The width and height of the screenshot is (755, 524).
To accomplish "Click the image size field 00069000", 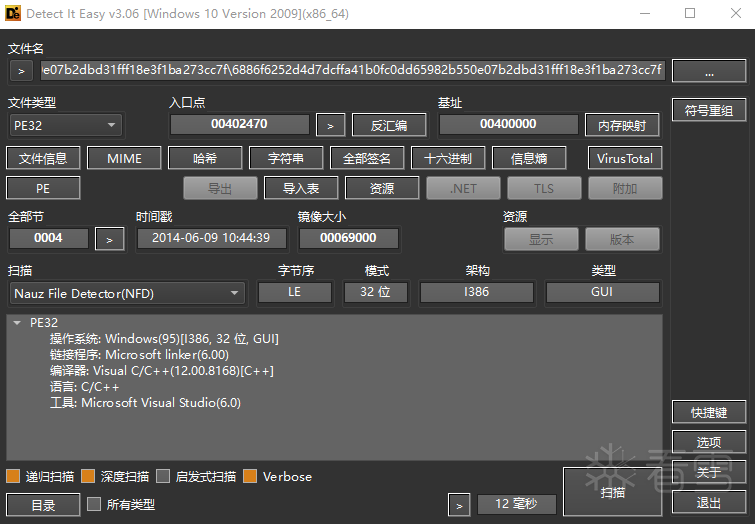I will click(x=348, y=238).
